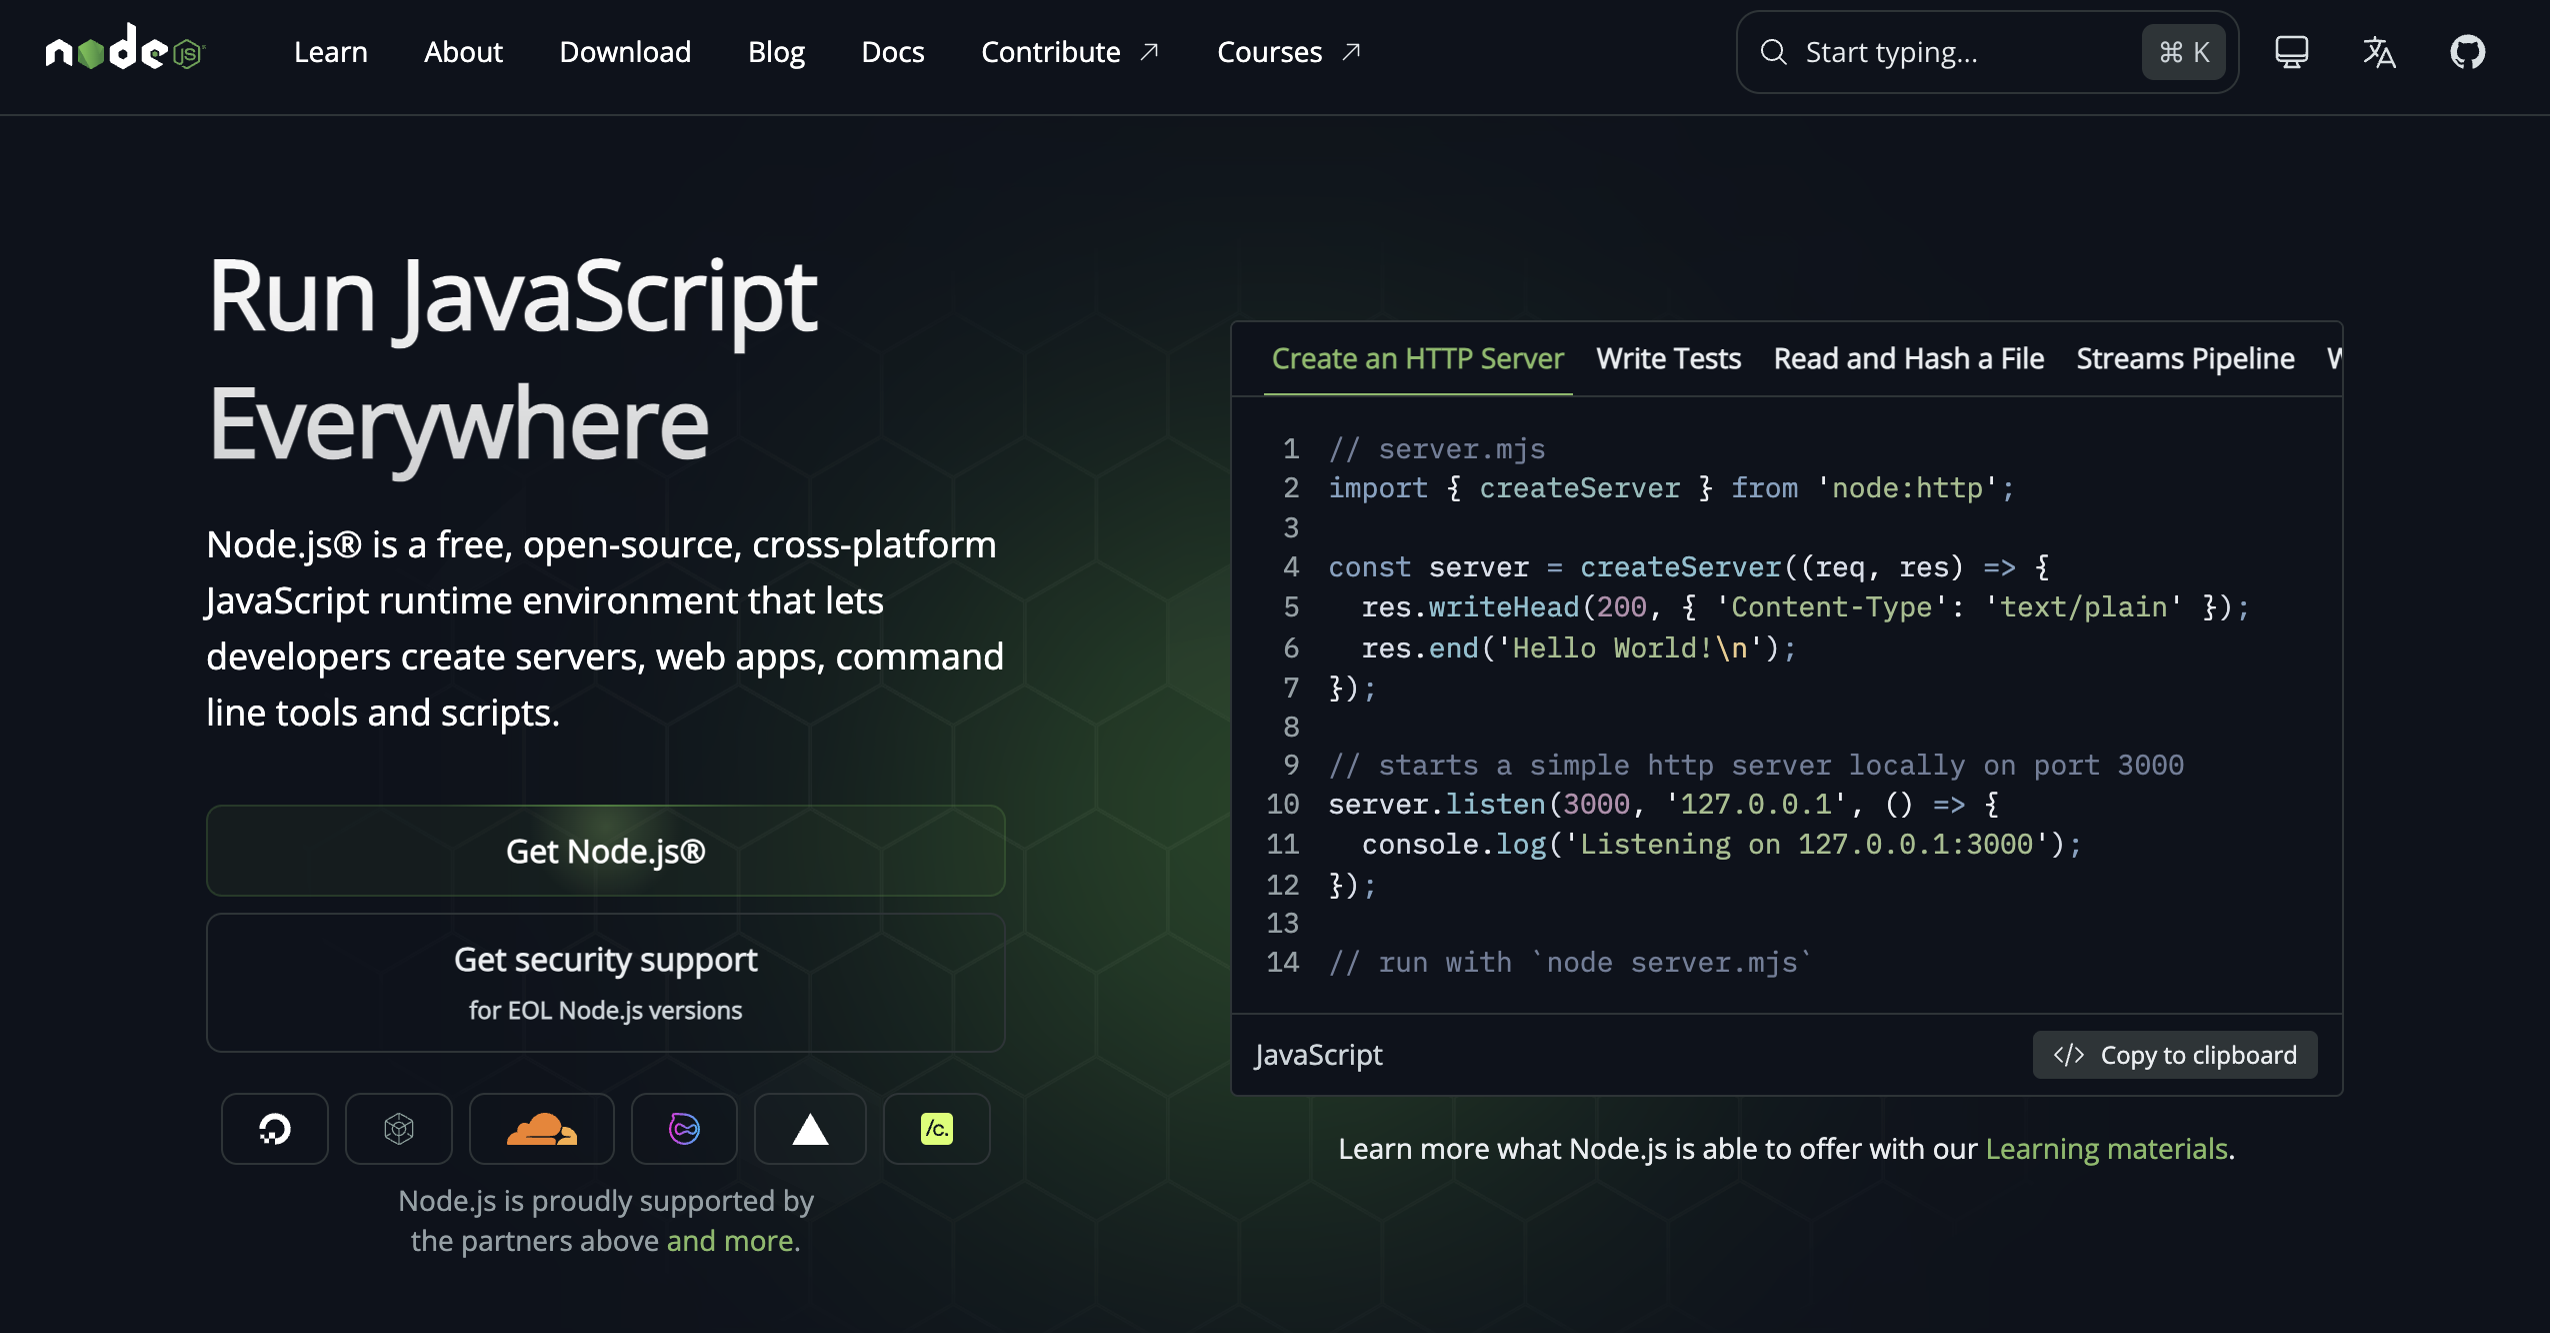Visit the DigitalOcean partner logo
This screenshot has height=1333, width=2550.
click(274, 1128)
